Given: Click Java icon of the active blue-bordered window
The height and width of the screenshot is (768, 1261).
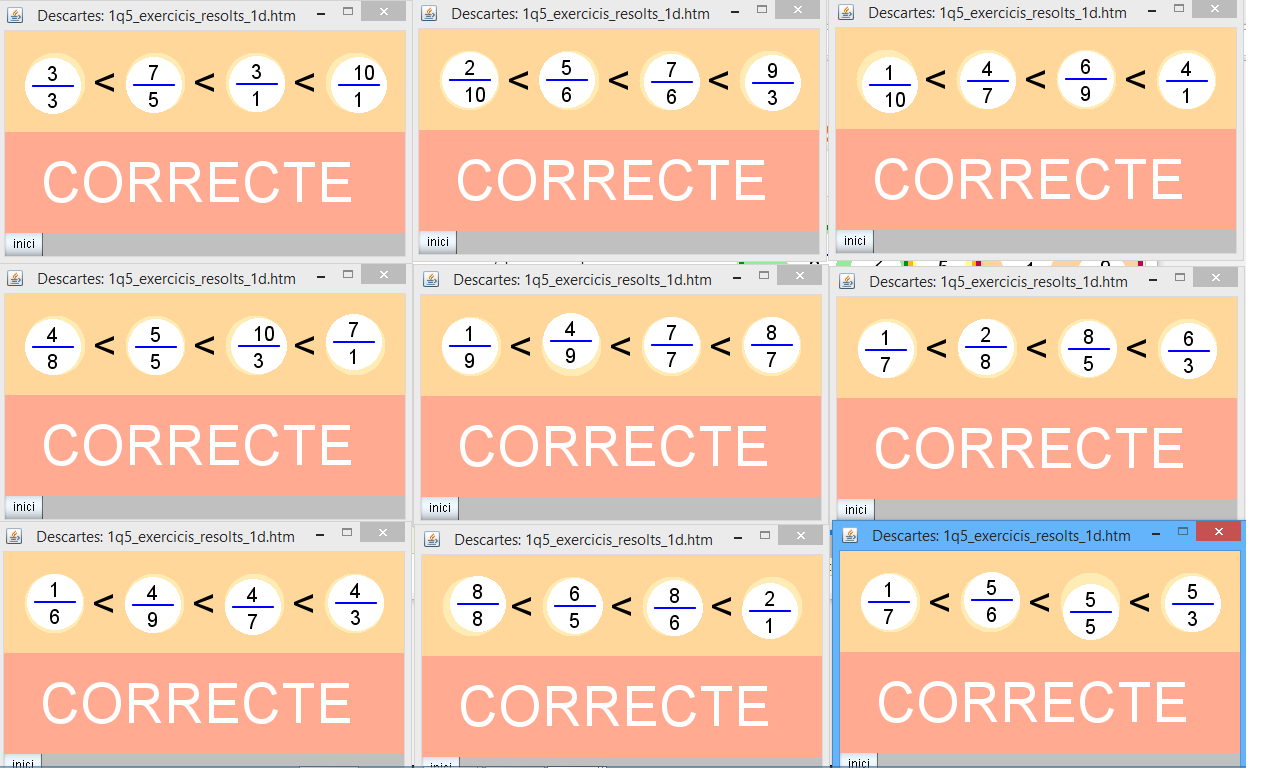Looking at the screenshot, I should pos(850,536).
